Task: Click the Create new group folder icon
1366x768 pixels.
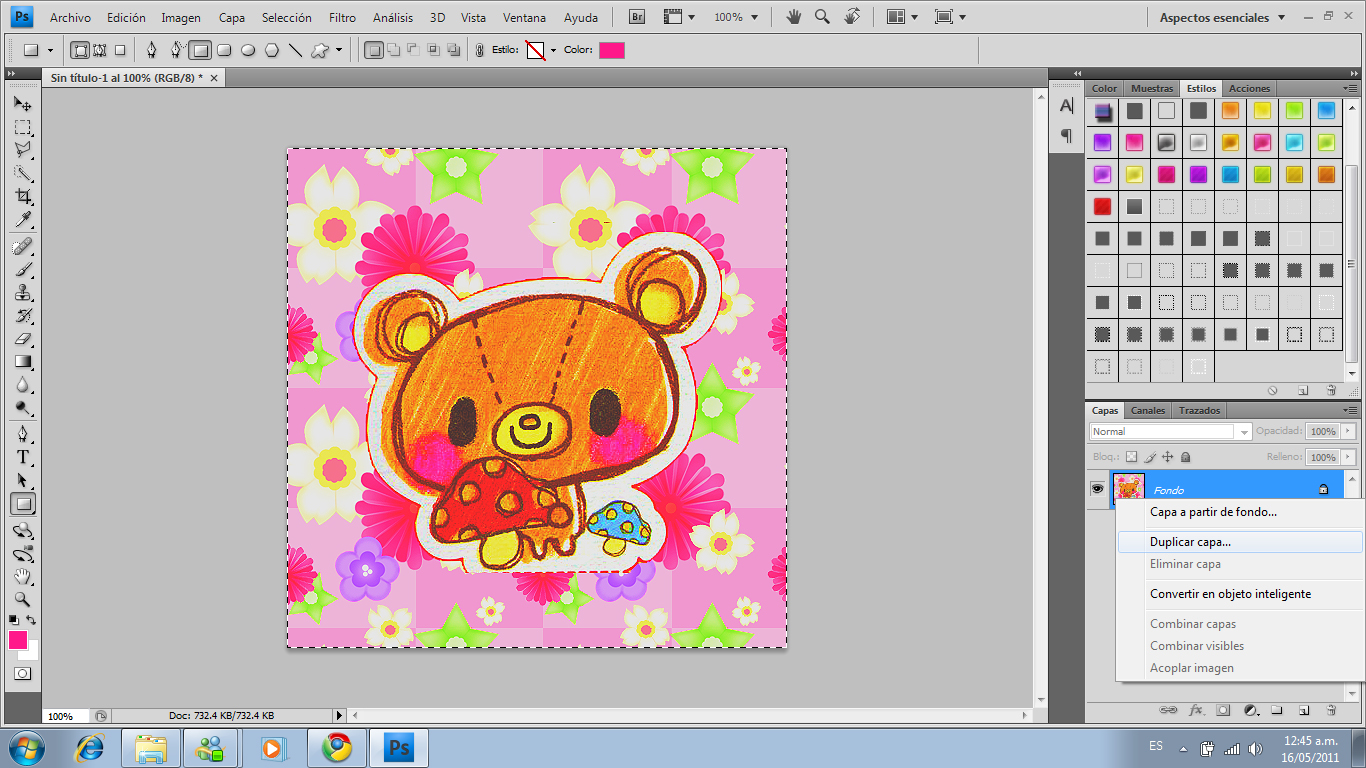Action: point(1277,710)
